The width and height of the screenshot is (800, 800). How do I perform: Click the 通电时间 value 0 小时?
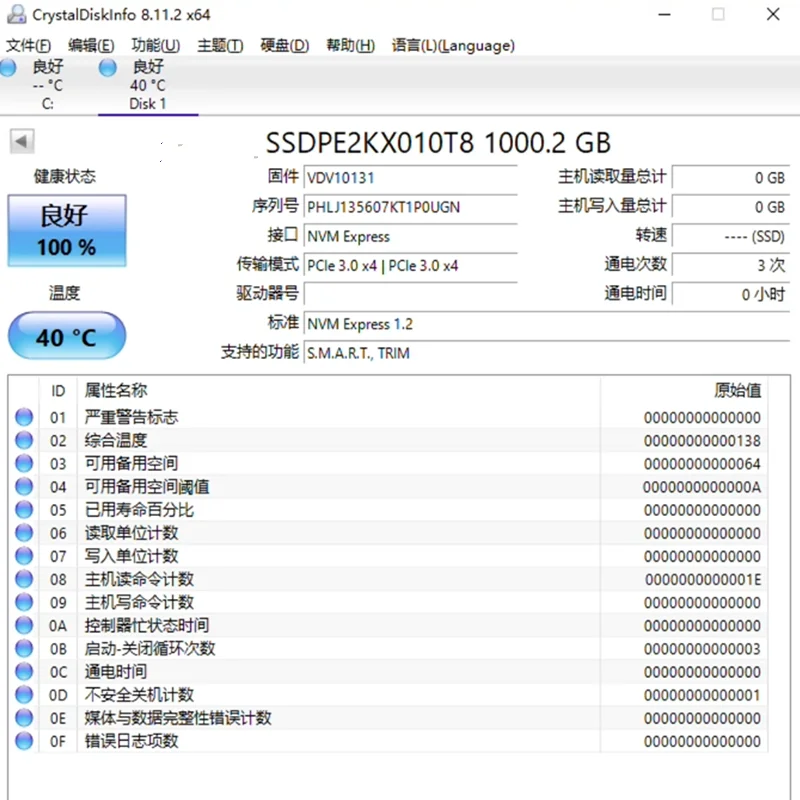tap(731, 294)
